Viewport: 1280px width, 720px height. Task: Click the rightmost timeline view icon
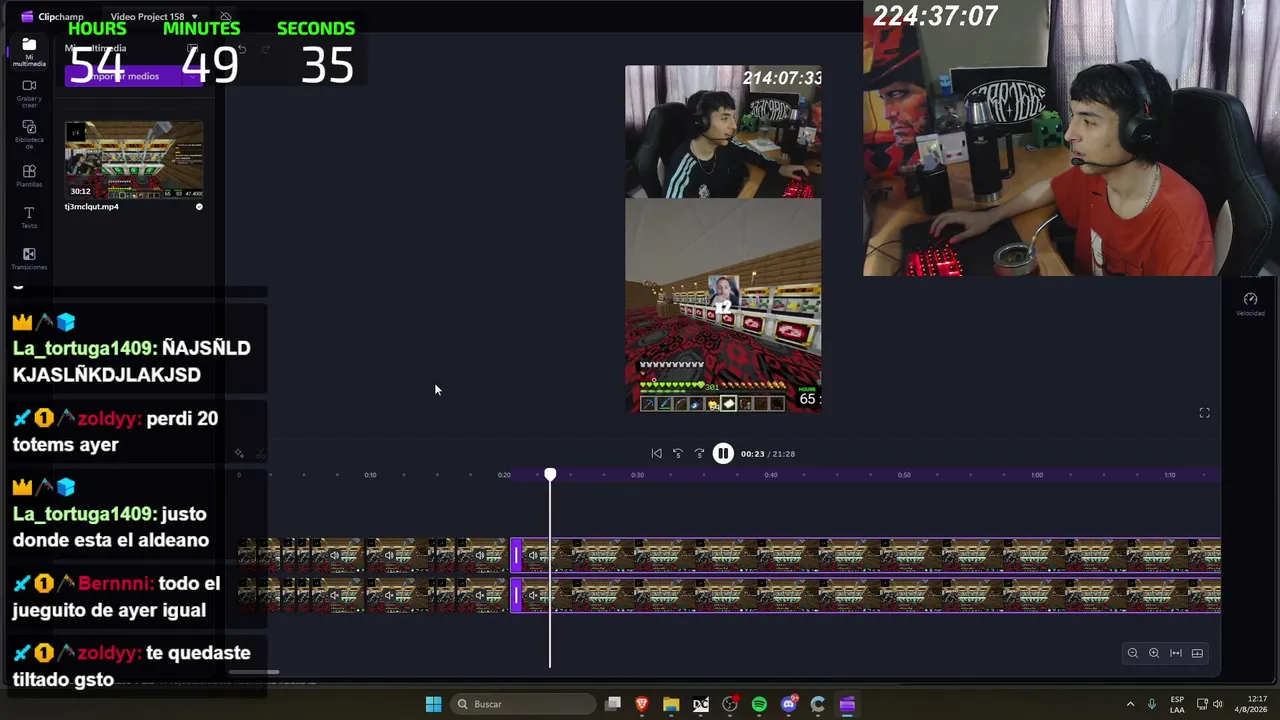click(x=1197, y=653)
